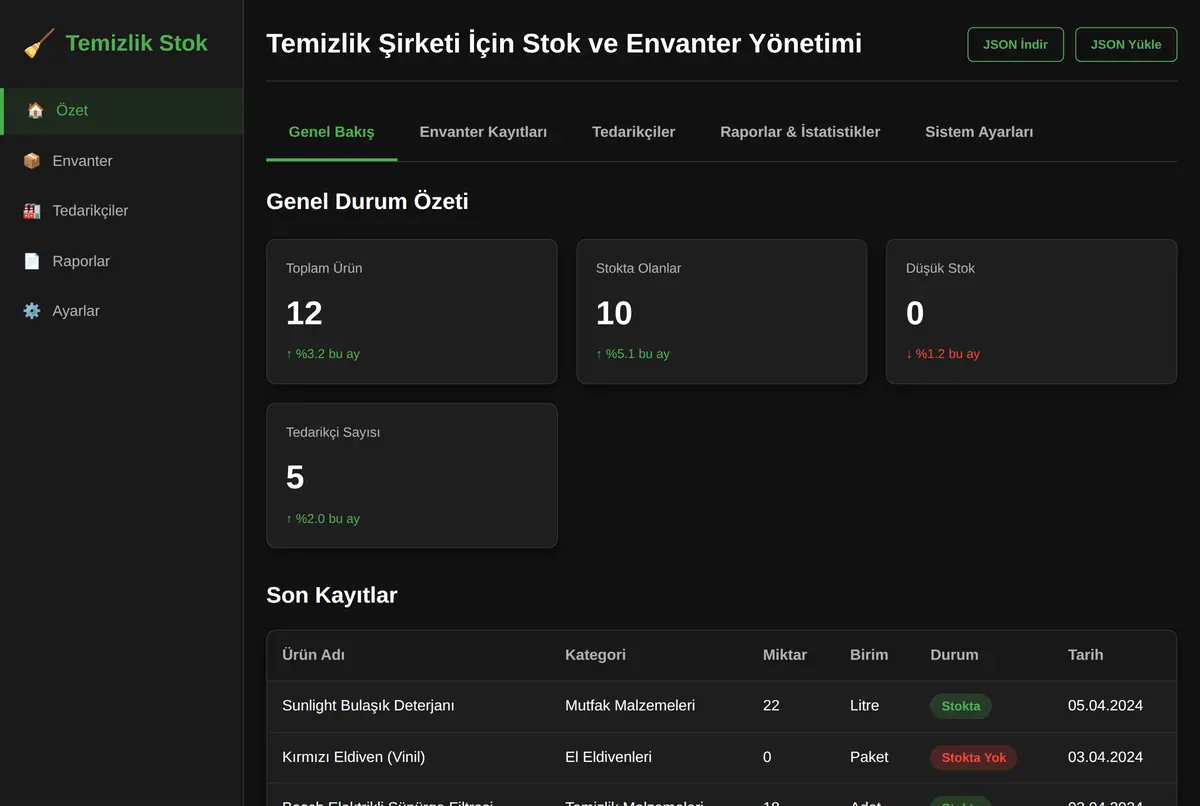Select Raporlar in the sidebar
The height and width of the screenshot is (806, 1200).
tap(121, 261)
